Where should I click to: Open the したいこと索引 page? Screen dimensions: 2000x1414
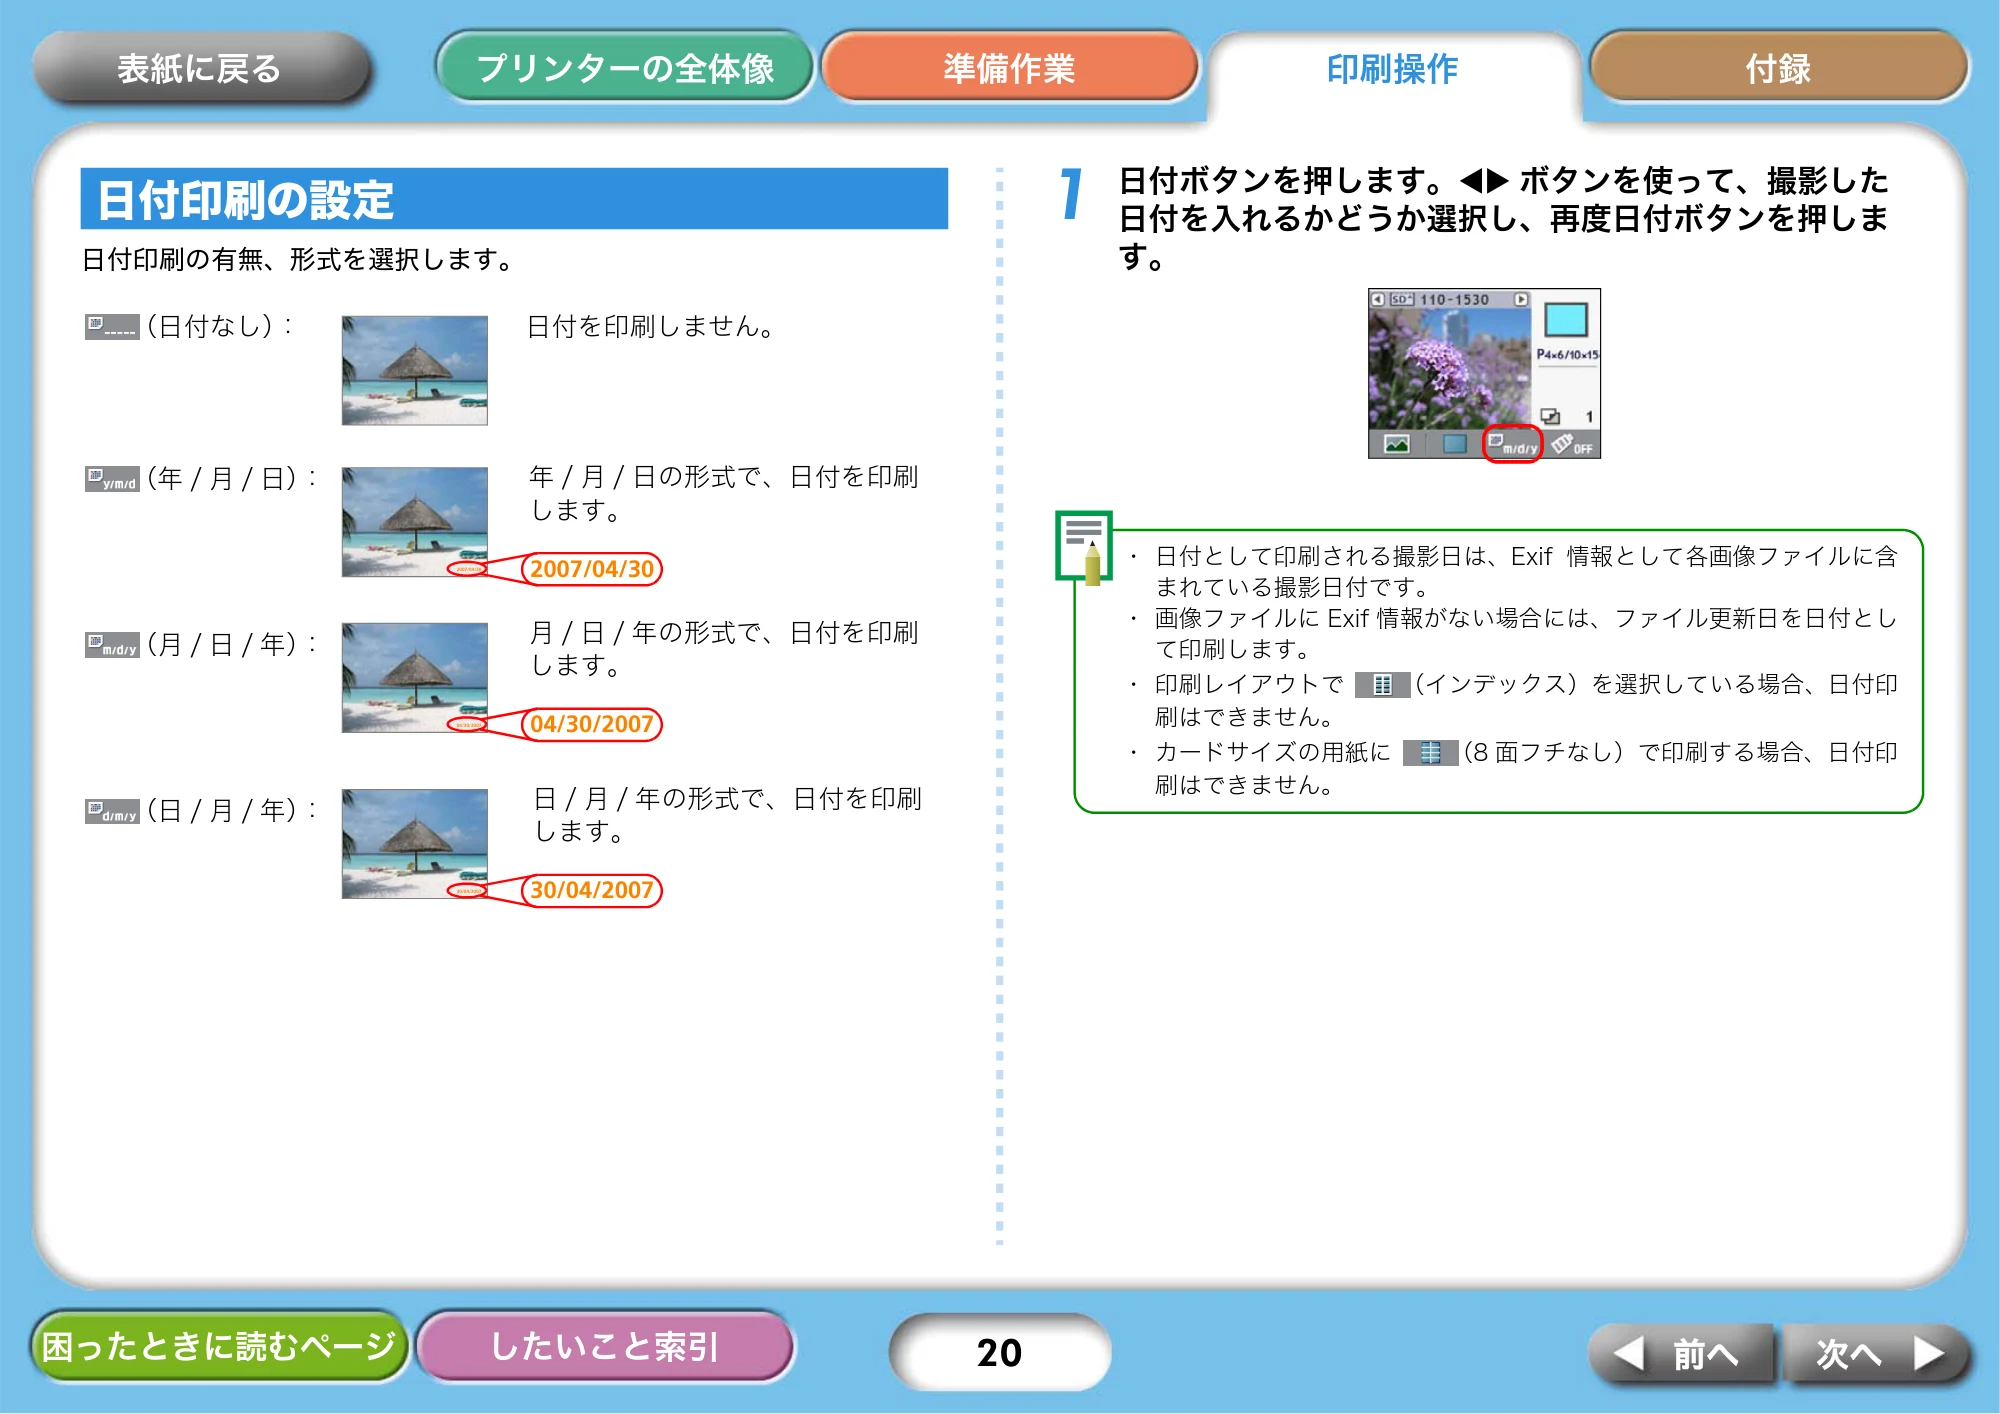pyautogui.click(x=605, y=1346)
